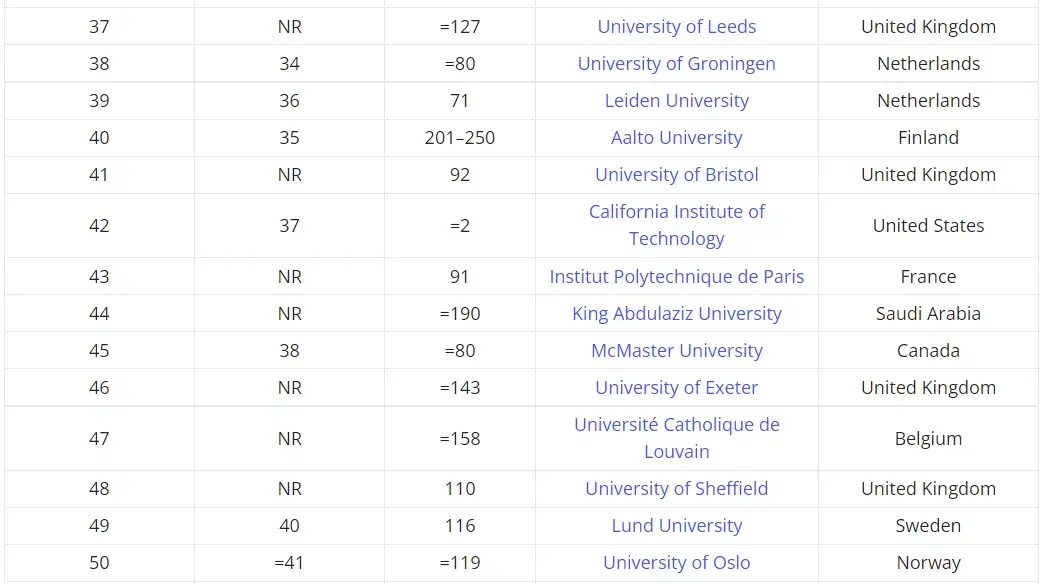The height and width of the screenshot is (584, 1047).
Task: Click the Finland country cell
Action: [928, 138]
